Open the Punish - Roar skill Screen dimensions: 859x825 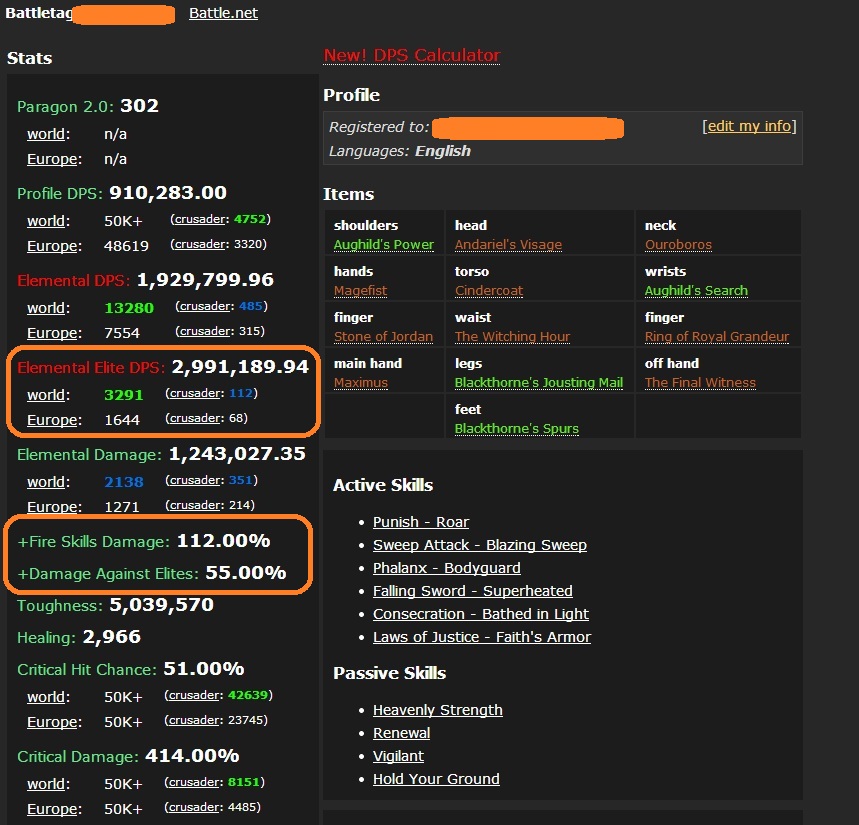(x=421, y=522)
